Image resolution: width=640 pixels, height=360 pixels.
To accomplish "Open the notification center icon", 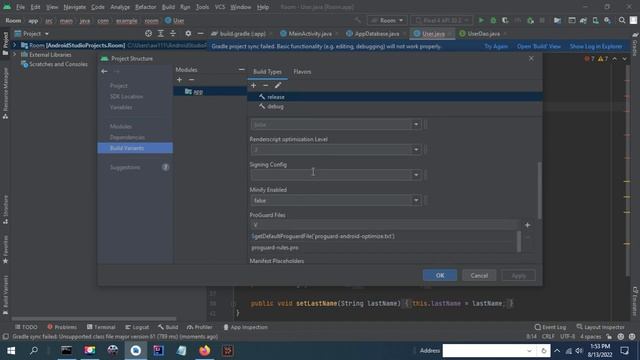I will coord(624,351).
